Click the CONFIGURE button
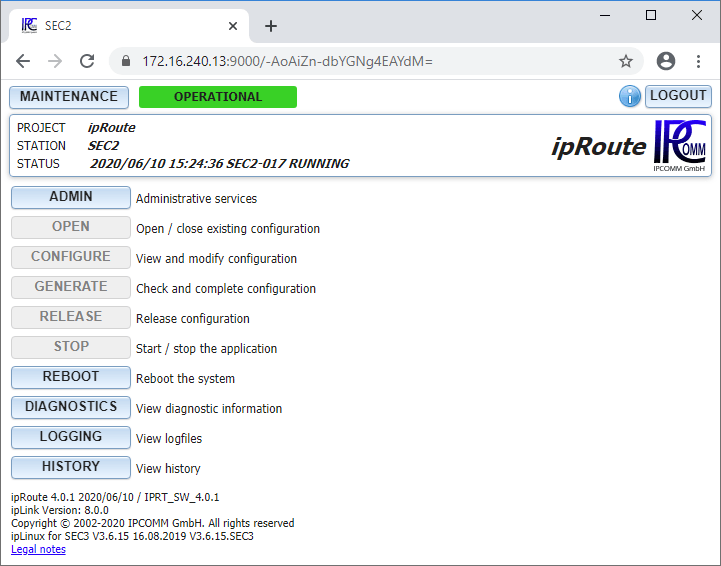The image size is (721, 566). pyautogui.click(x=71, y=257)
